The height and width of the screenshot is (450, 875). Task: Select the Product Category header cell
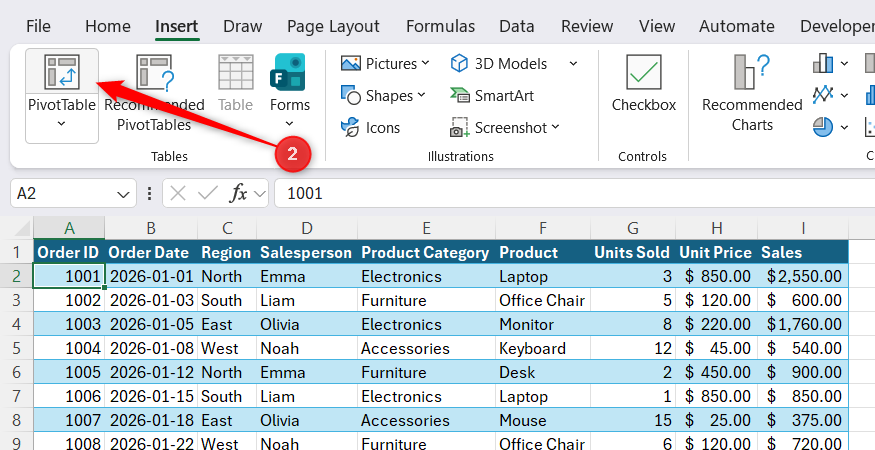(x=426, y=252)
